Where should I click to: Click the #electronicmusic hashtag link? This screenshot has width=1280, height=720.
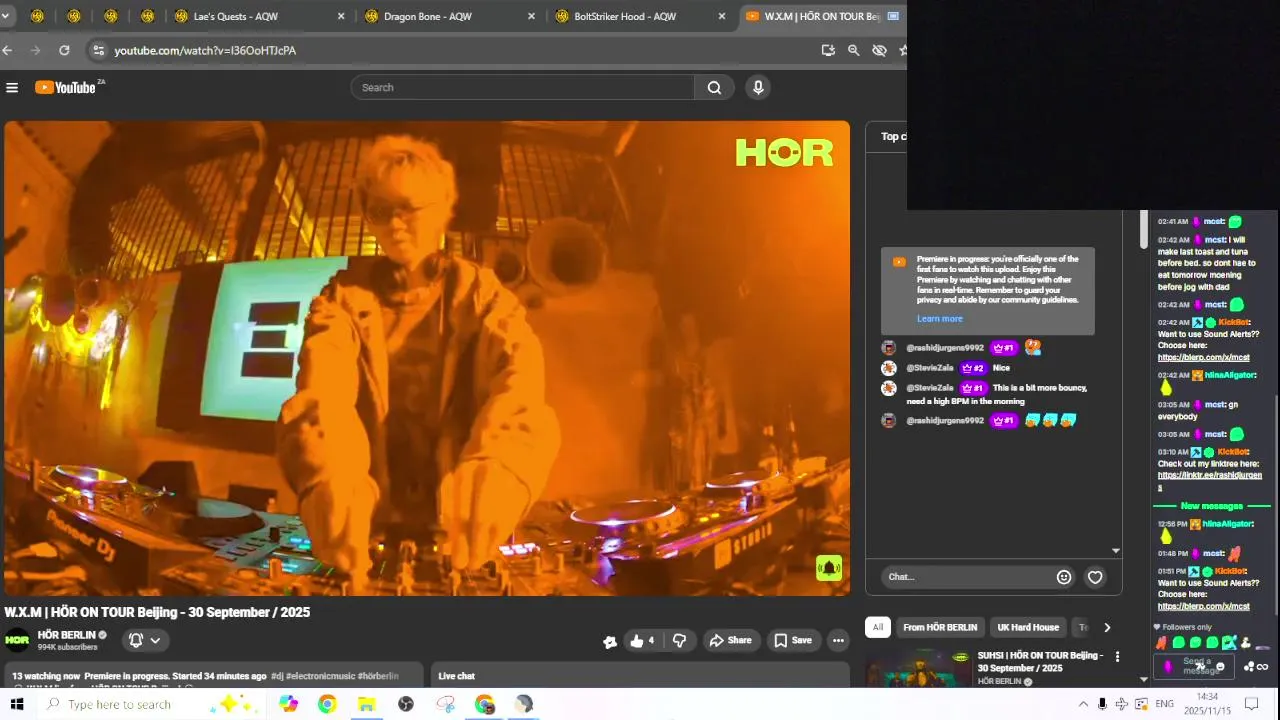click(x=320, y=676)
